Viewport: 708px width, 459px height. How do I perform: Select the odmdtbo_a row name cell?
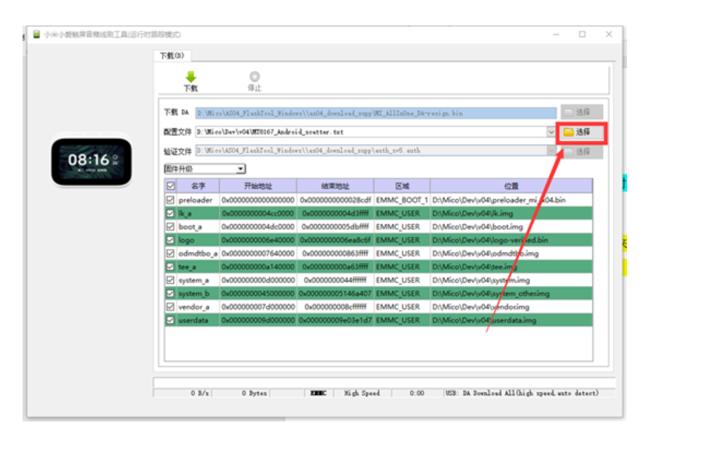(x=198, y=253)
